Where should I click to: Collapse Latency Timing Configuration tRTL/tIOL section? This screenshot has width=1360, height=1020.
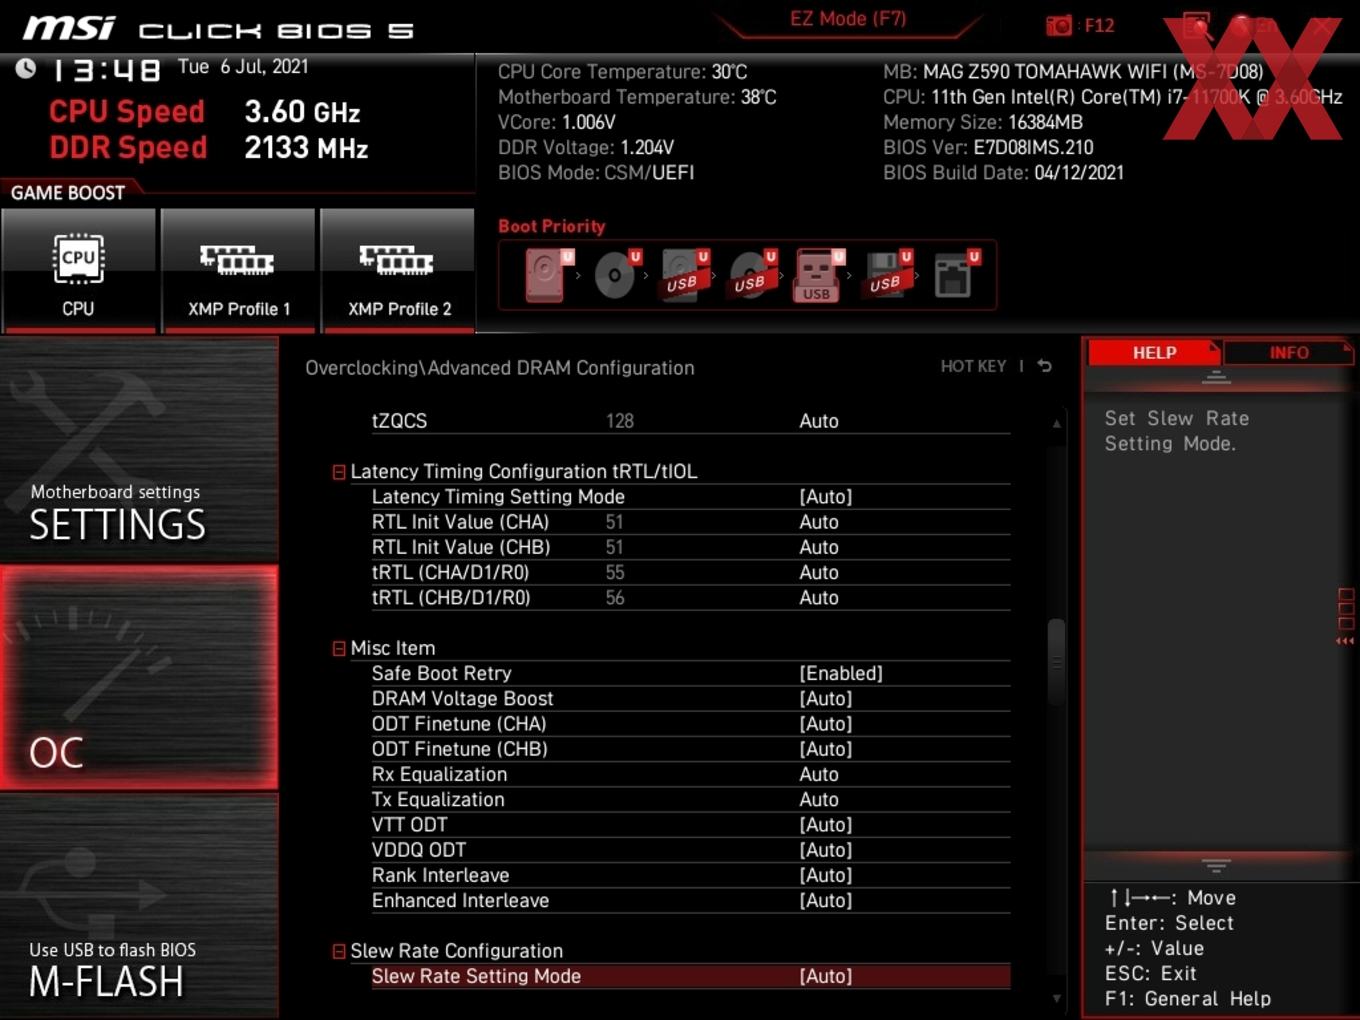click(x=339, y=472)
